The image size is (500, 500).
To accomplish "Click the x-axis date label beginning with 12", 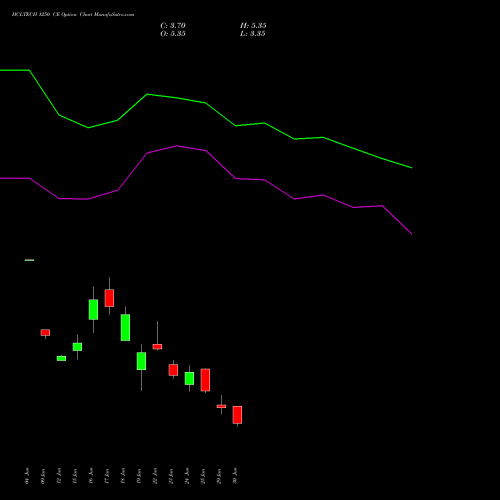I will (59, 476).
